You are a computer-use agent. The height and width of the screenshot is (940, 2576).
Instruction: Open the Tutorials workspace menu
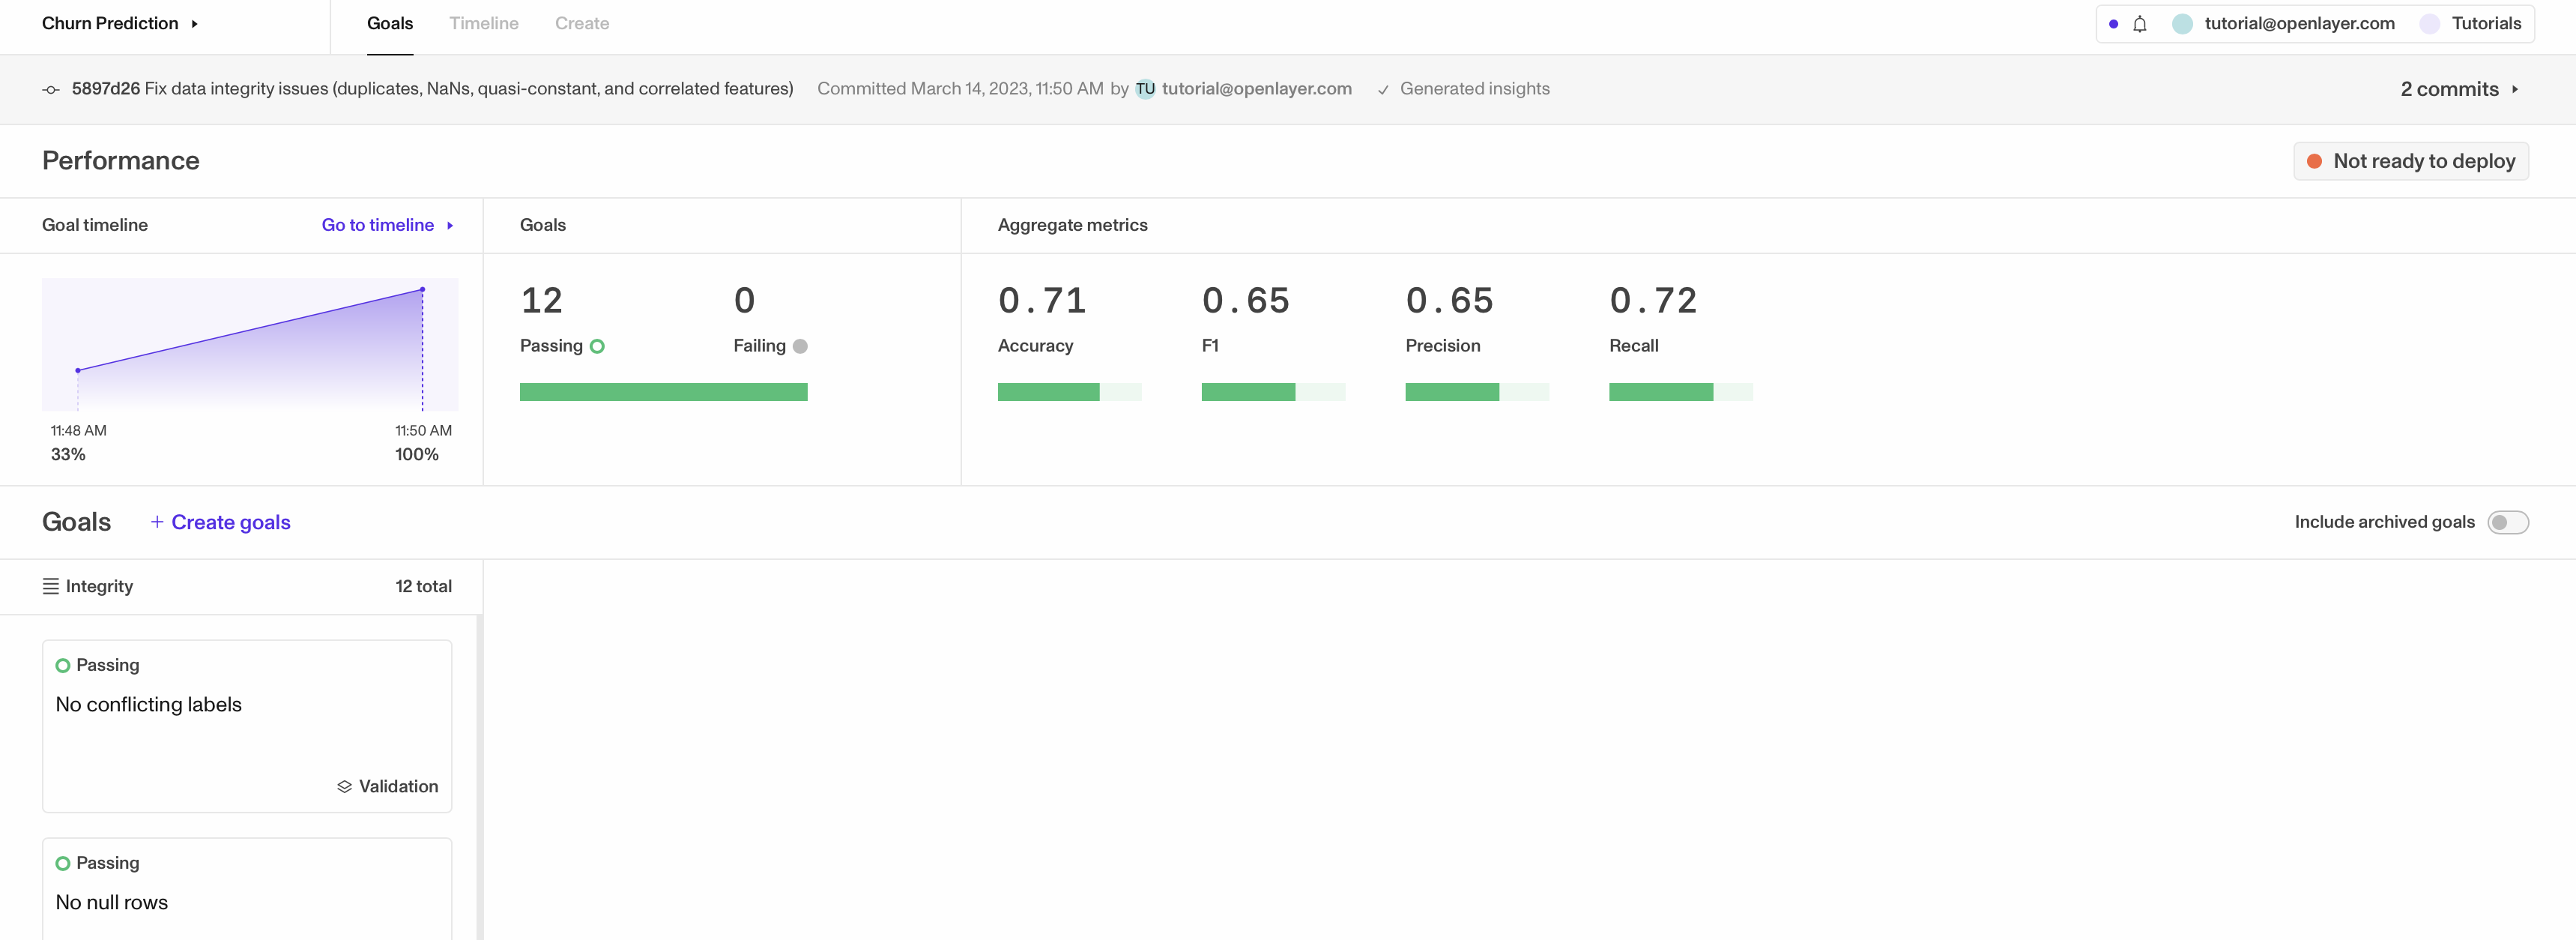click(2485, 24)
